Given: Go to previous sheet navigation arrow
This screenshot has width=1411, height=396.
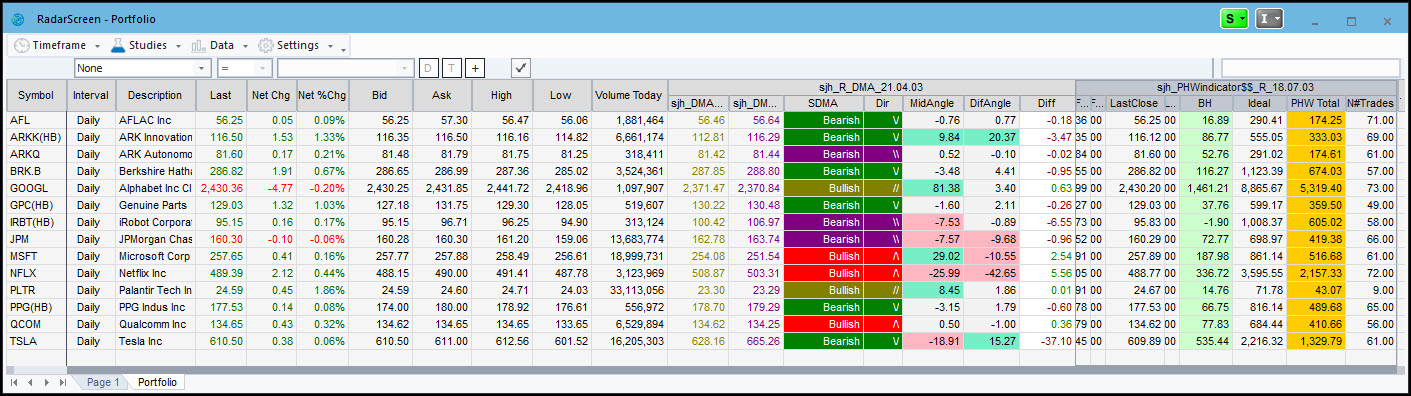Looking at the screenshot, I should pos(30,383).
